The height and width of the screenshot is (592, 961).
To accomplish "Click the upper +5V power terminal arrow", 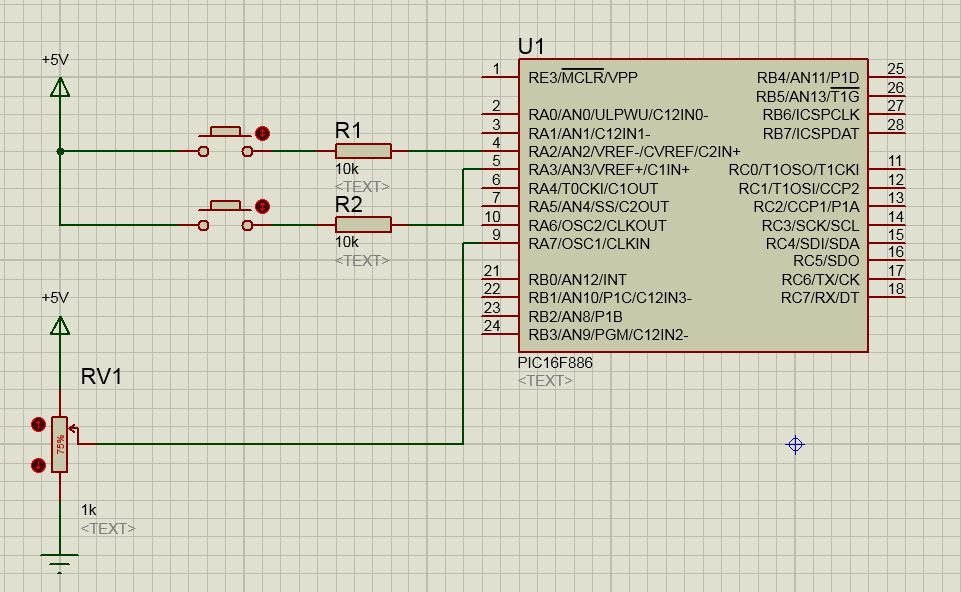I will 60,88.
